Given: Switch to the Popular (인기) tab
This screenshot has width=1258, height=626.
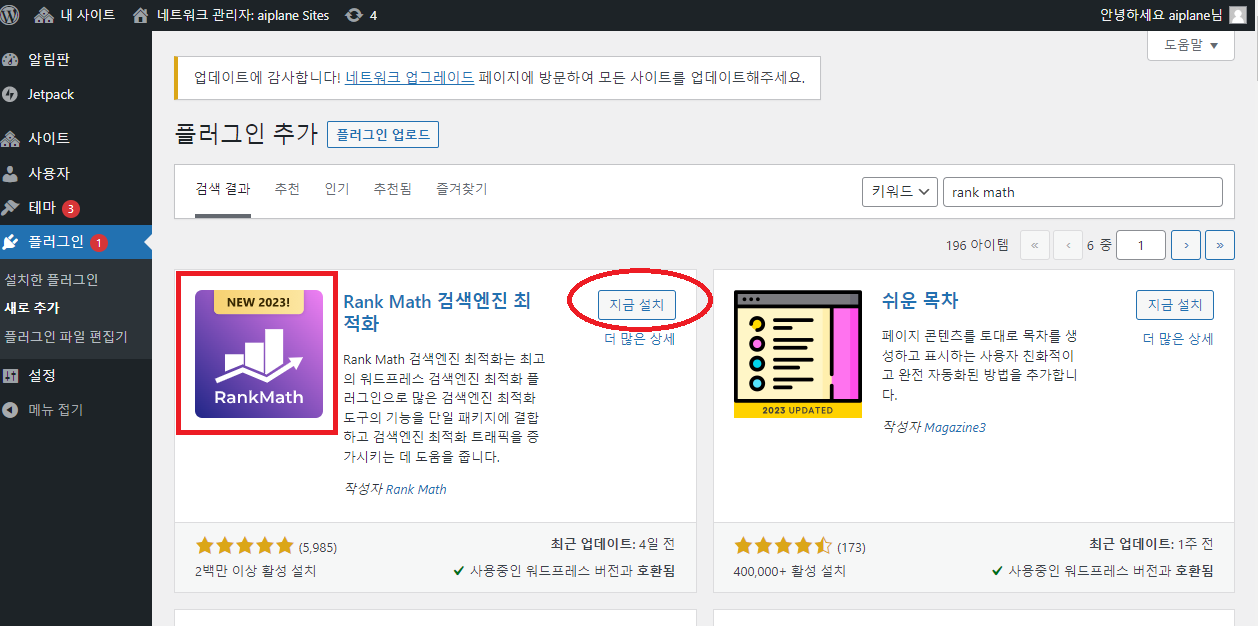Looking at the screenshot, I should 337,189.
